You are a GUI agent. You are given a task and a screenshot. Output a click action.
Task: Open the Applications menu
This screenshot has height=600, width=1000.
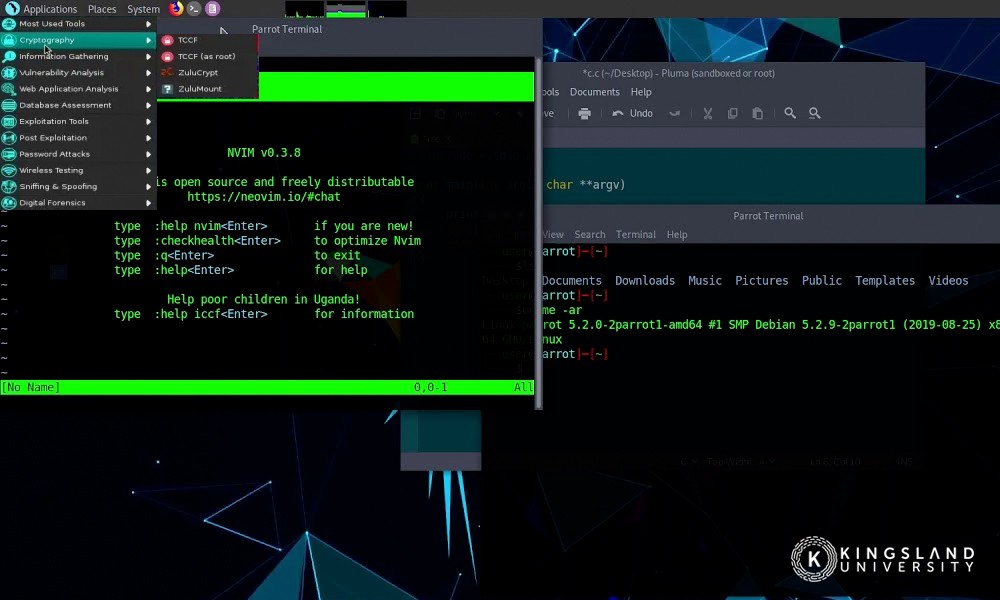point(50,9)
